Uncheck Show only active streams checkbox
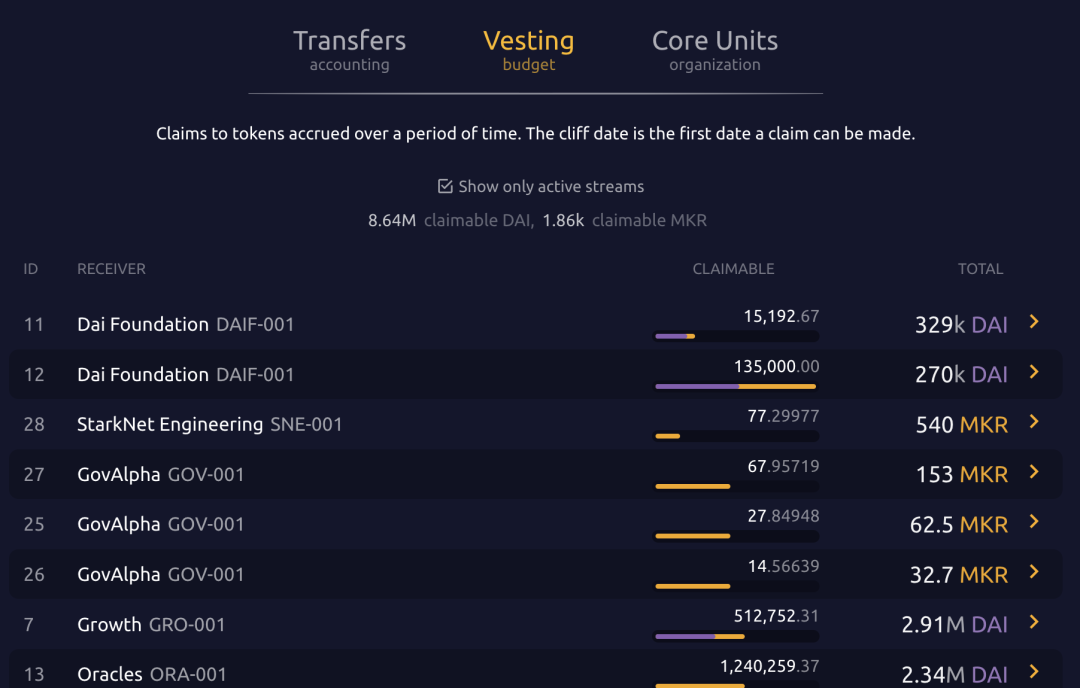This screenshot has width=1080, height=688. 446,187
